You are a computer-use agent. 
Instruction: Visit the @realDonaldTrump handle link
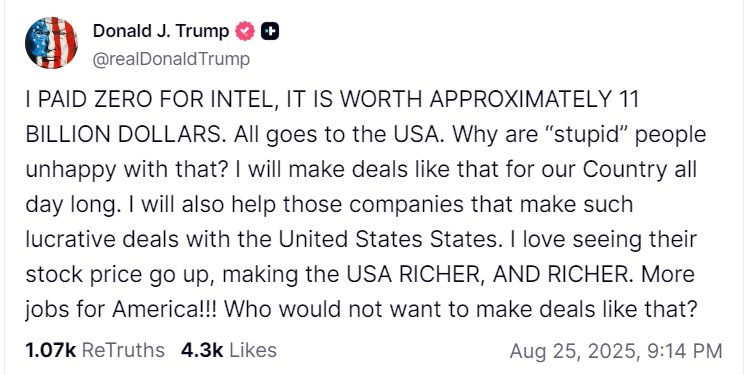coord(171,59)
